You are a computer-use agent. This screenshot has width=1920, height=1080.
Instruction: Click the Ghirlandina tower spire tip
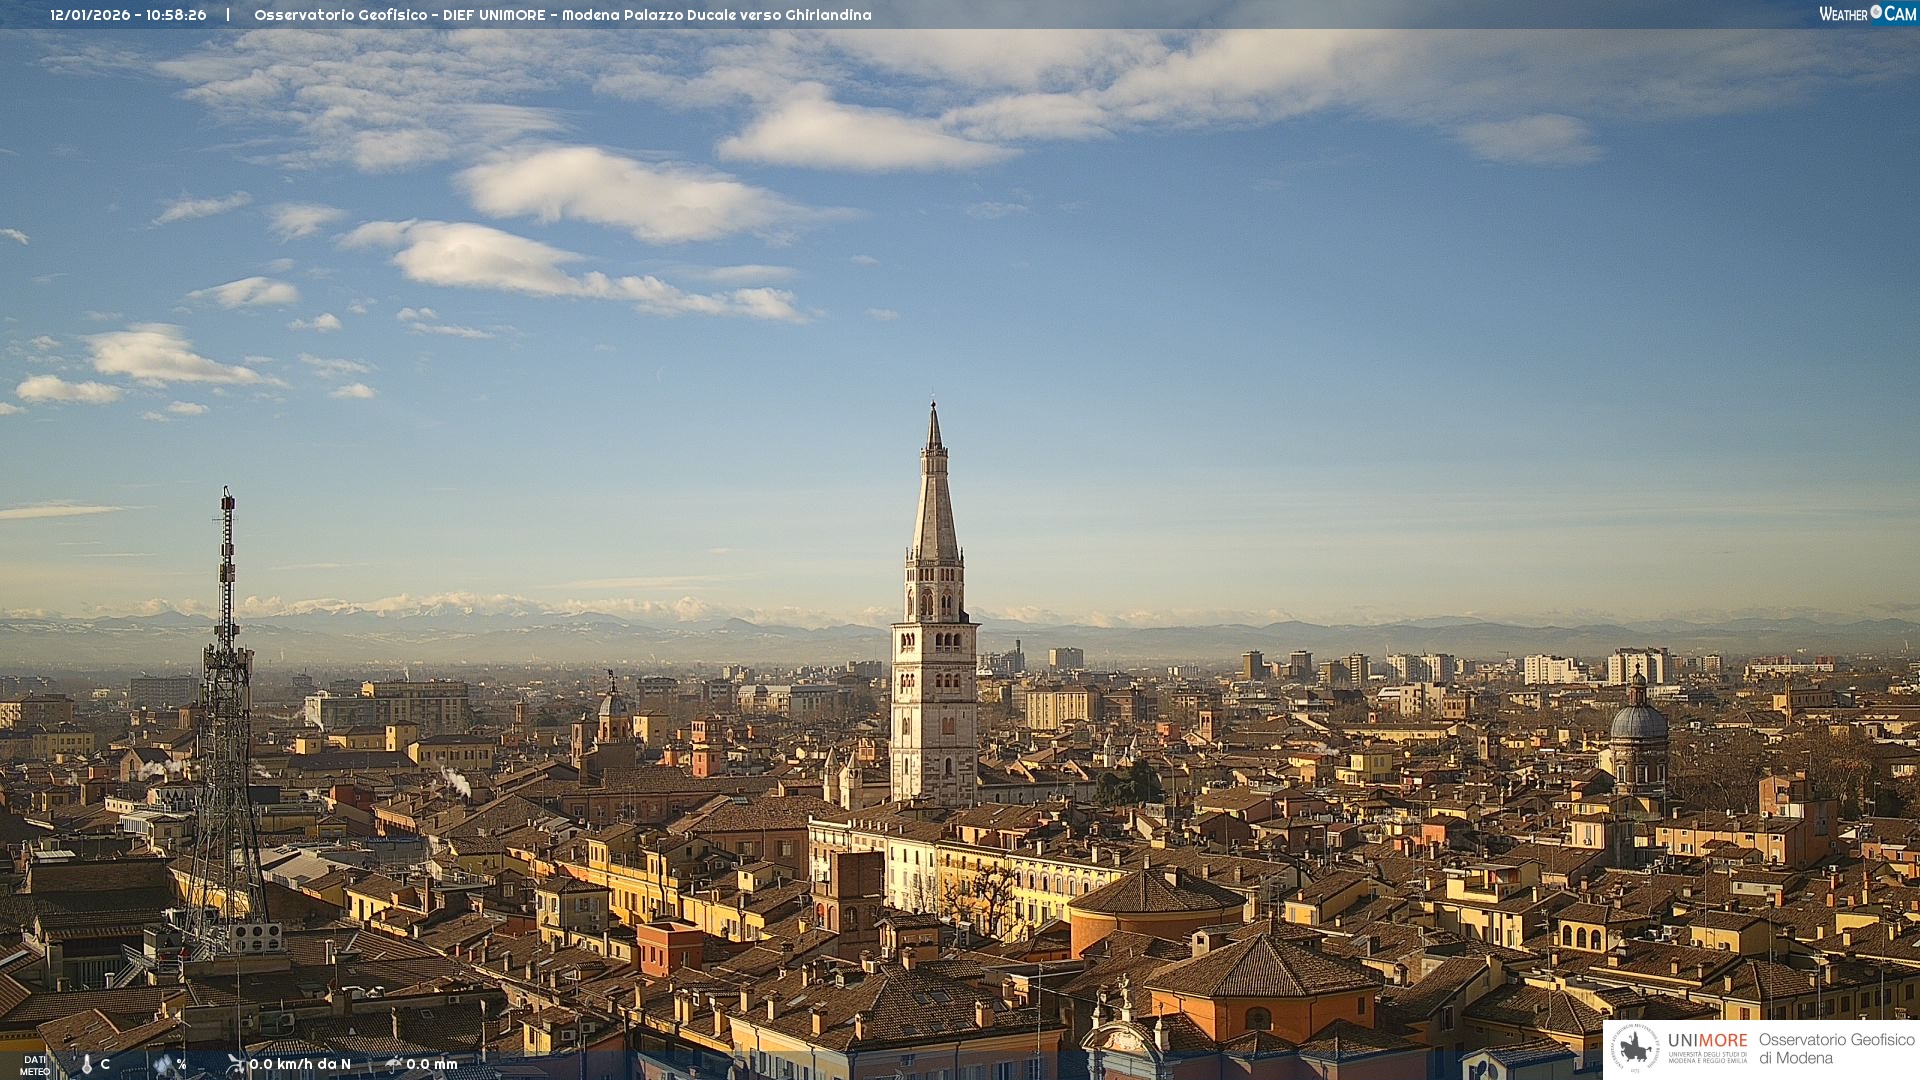934,406
